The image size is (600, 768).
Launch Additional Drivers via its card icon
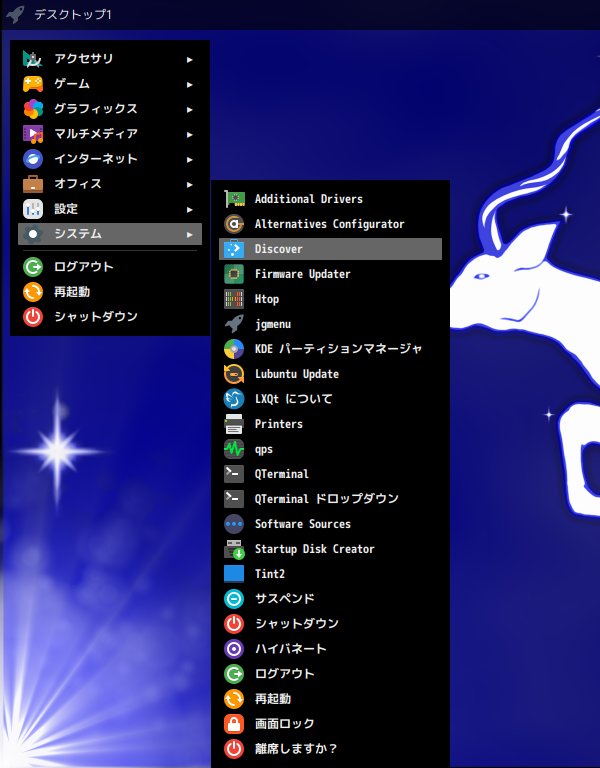(234, 199)
